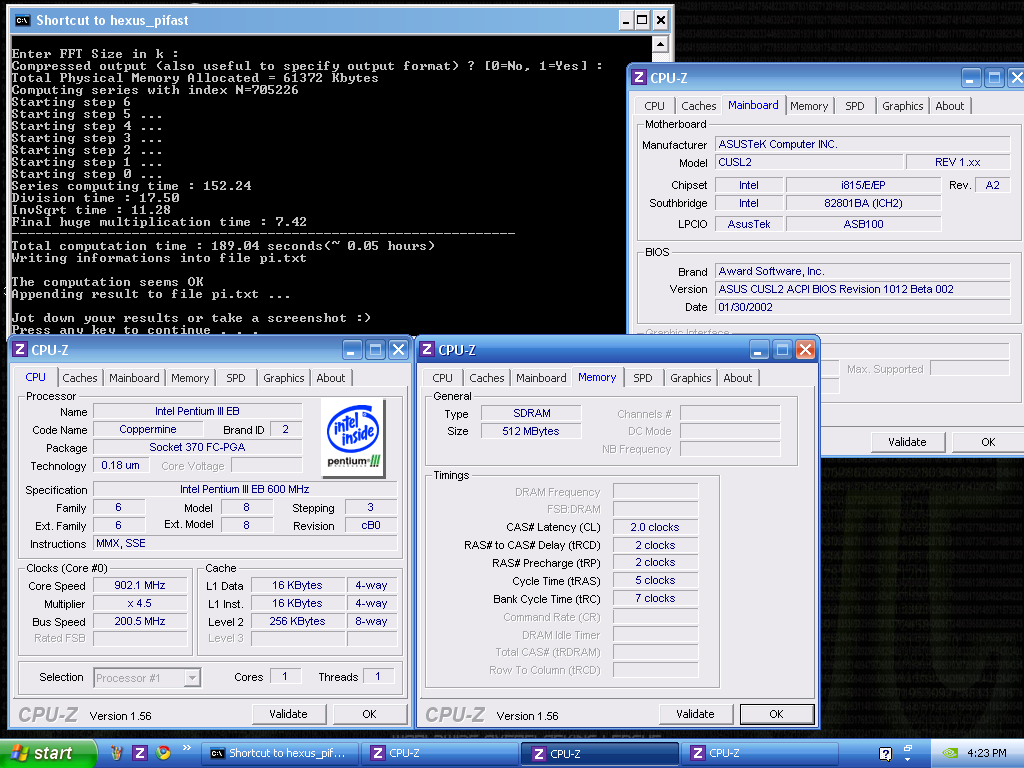Select the CPU tab in the CPU window
1024x768 pixels.
click(35, 377)
